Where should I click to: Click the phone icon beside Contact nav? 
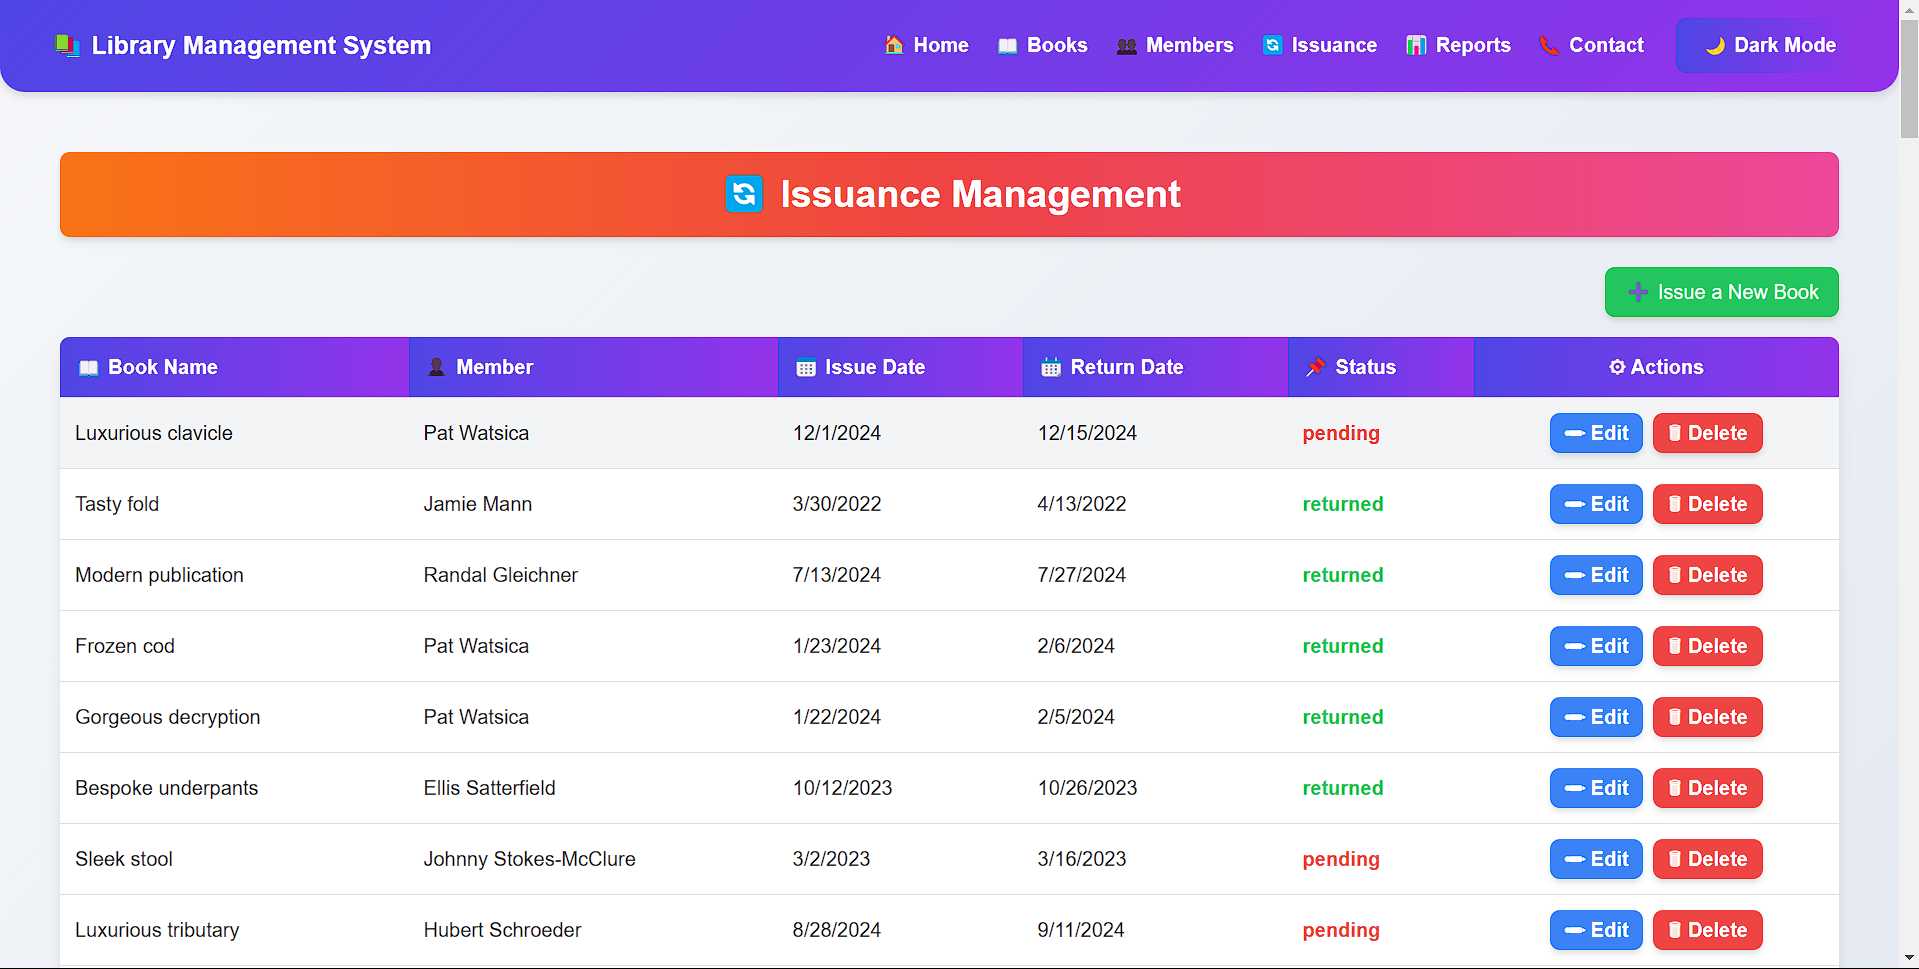[1549, 45]
